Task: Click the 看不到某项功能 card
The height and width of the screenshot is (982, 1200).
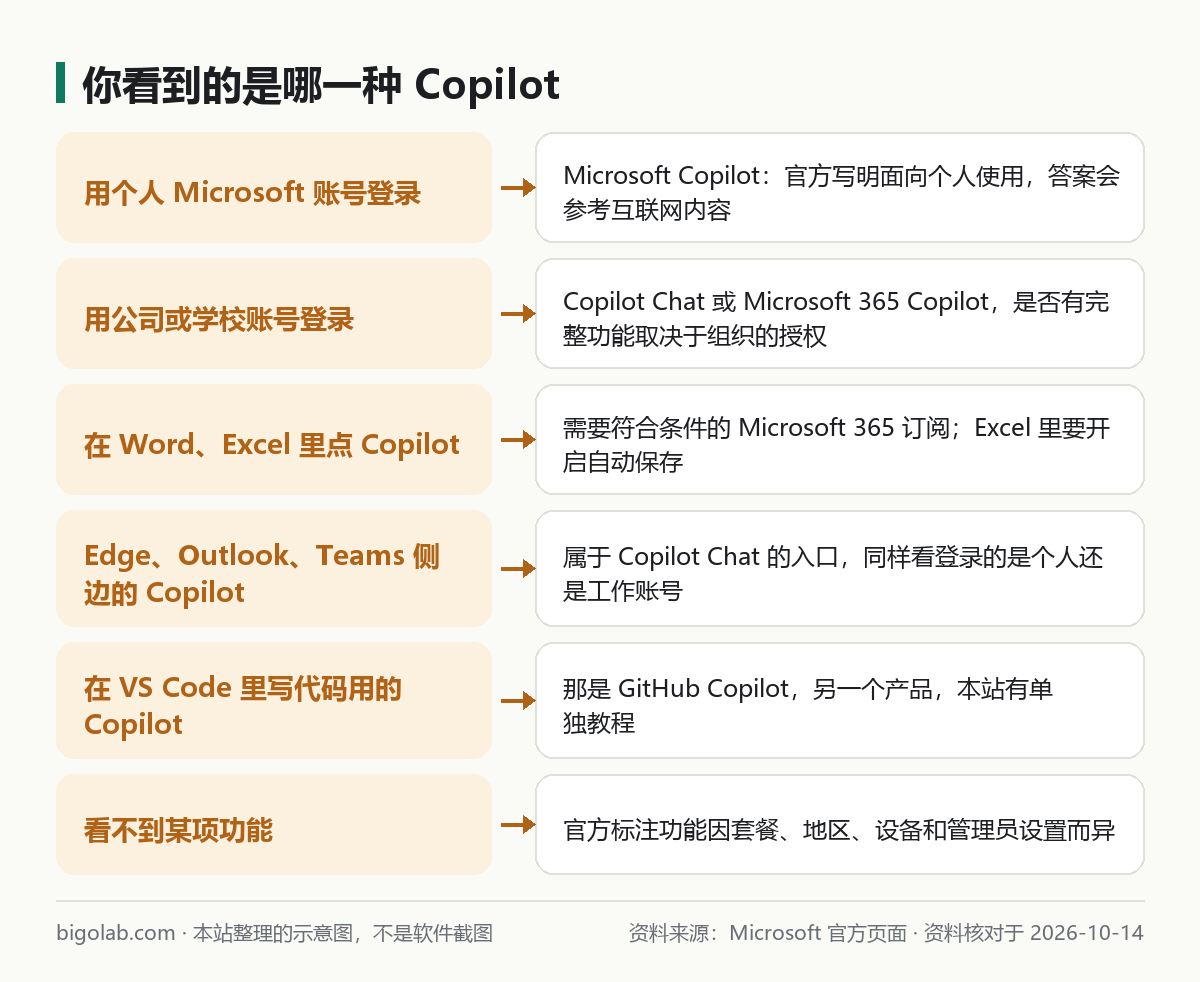Action: (274, 824)
